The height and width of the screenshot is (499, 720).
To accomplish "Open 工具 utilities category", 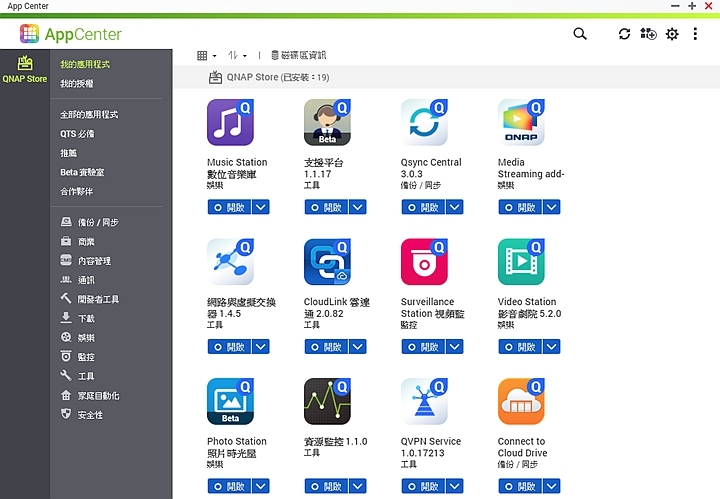I will (x=78, y=376).
